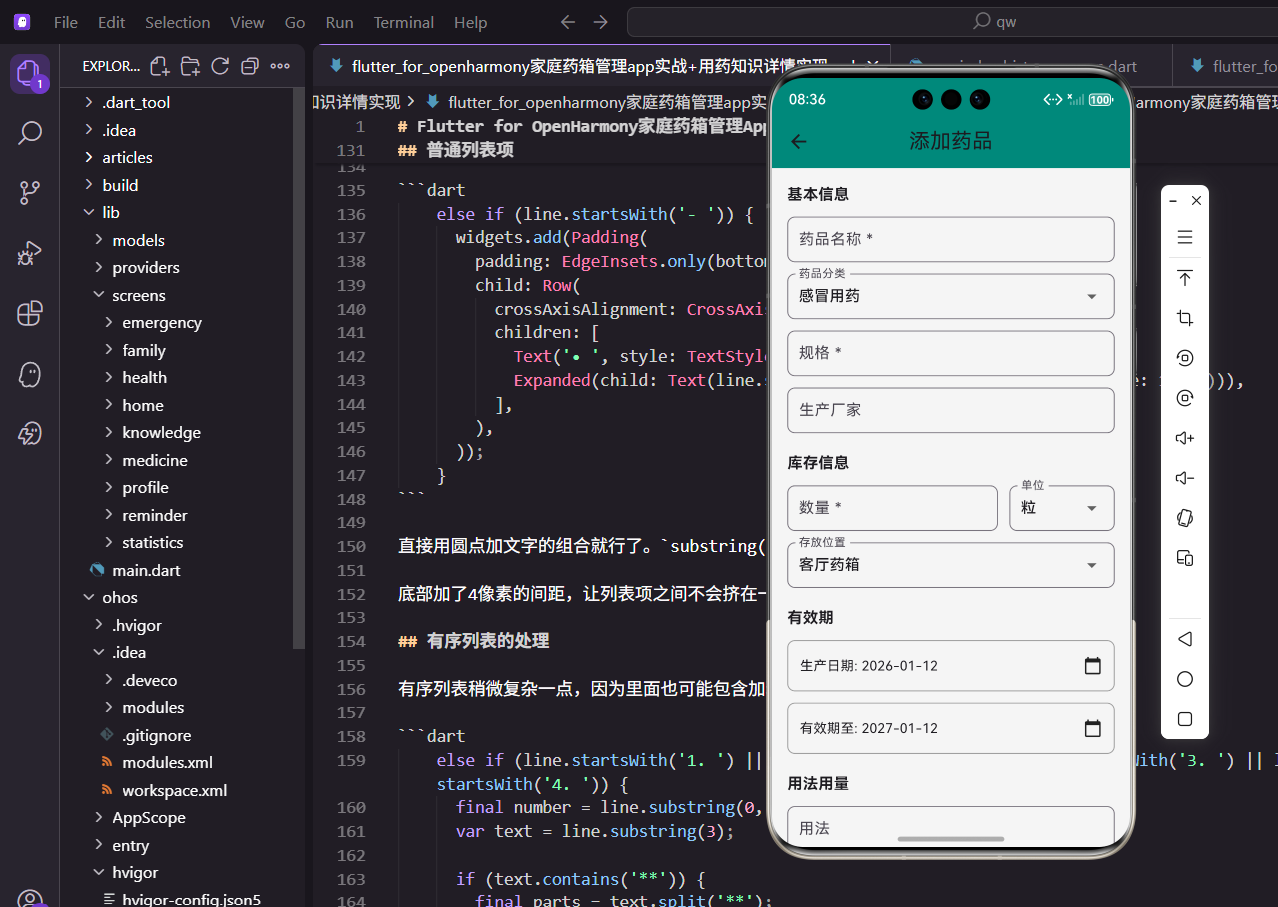Open Source Control view in activity bar

(29, 193)
